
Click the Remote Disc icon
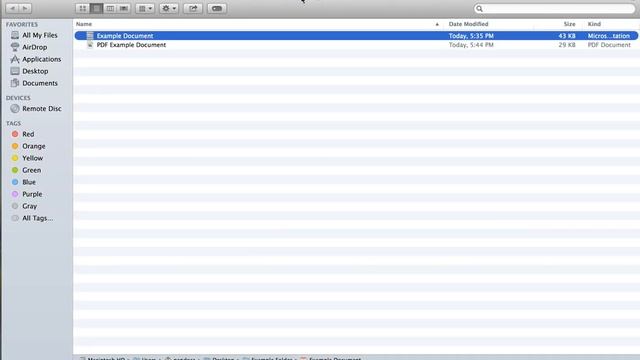click(15, 109)
